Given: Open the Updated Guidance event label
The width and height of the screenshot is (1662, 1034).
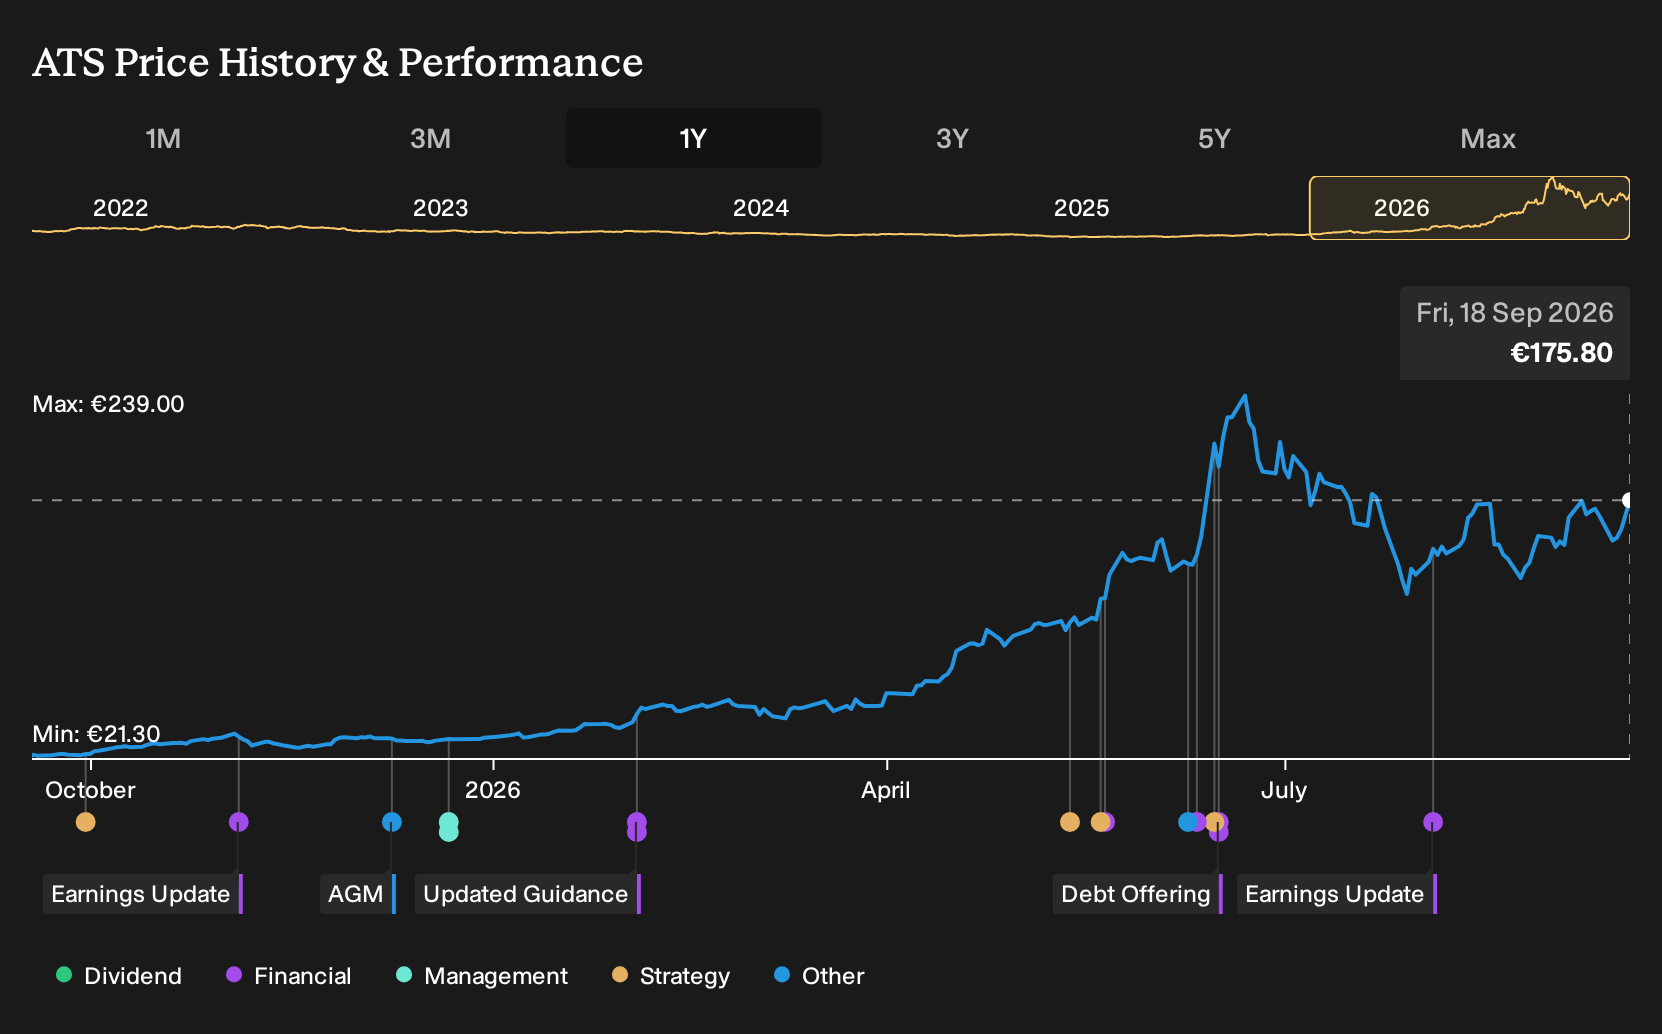Looking at the screenshot, I should click(527, 894).
